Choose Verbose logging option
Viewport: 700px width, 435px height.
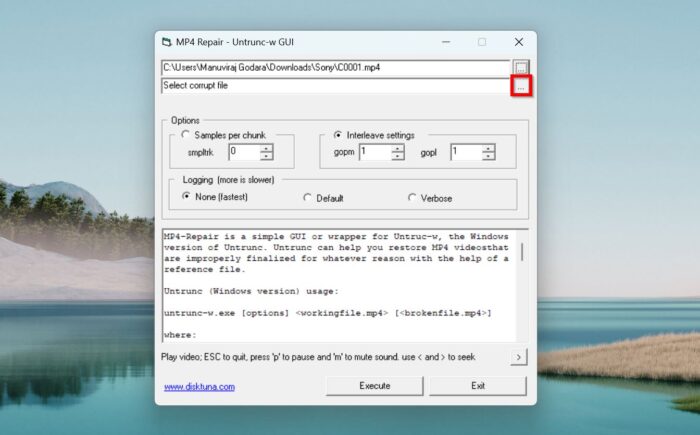(x=412, y=197)
